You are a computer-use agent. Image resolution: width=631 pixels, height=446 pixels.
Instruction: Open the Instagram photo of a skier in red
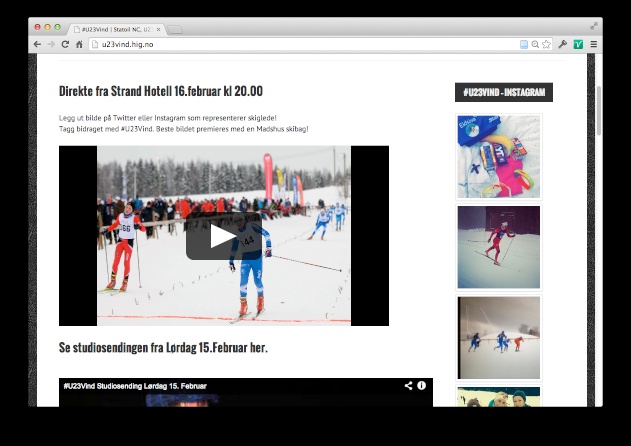click(x=499, y=247)
